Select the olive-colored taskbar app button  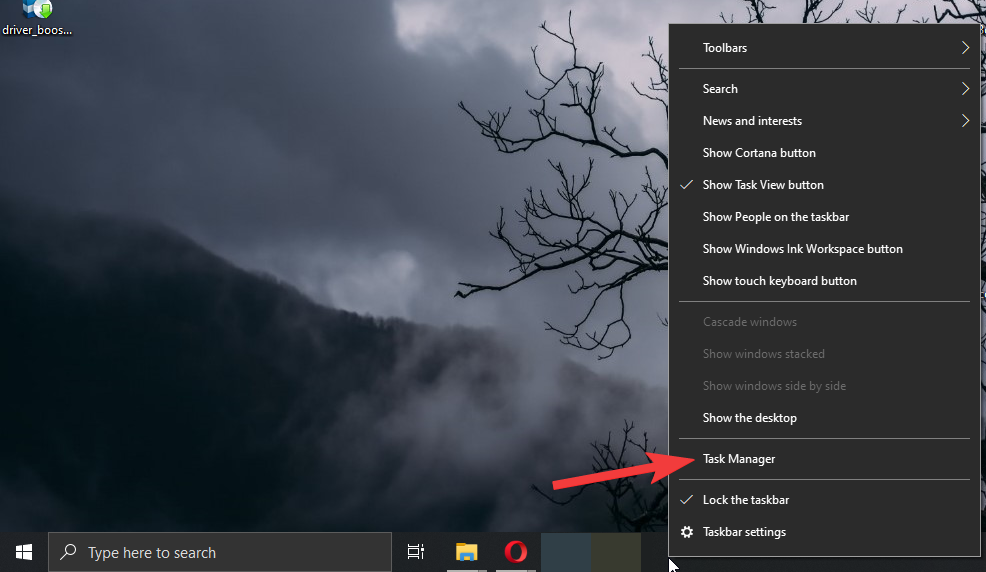616,552
